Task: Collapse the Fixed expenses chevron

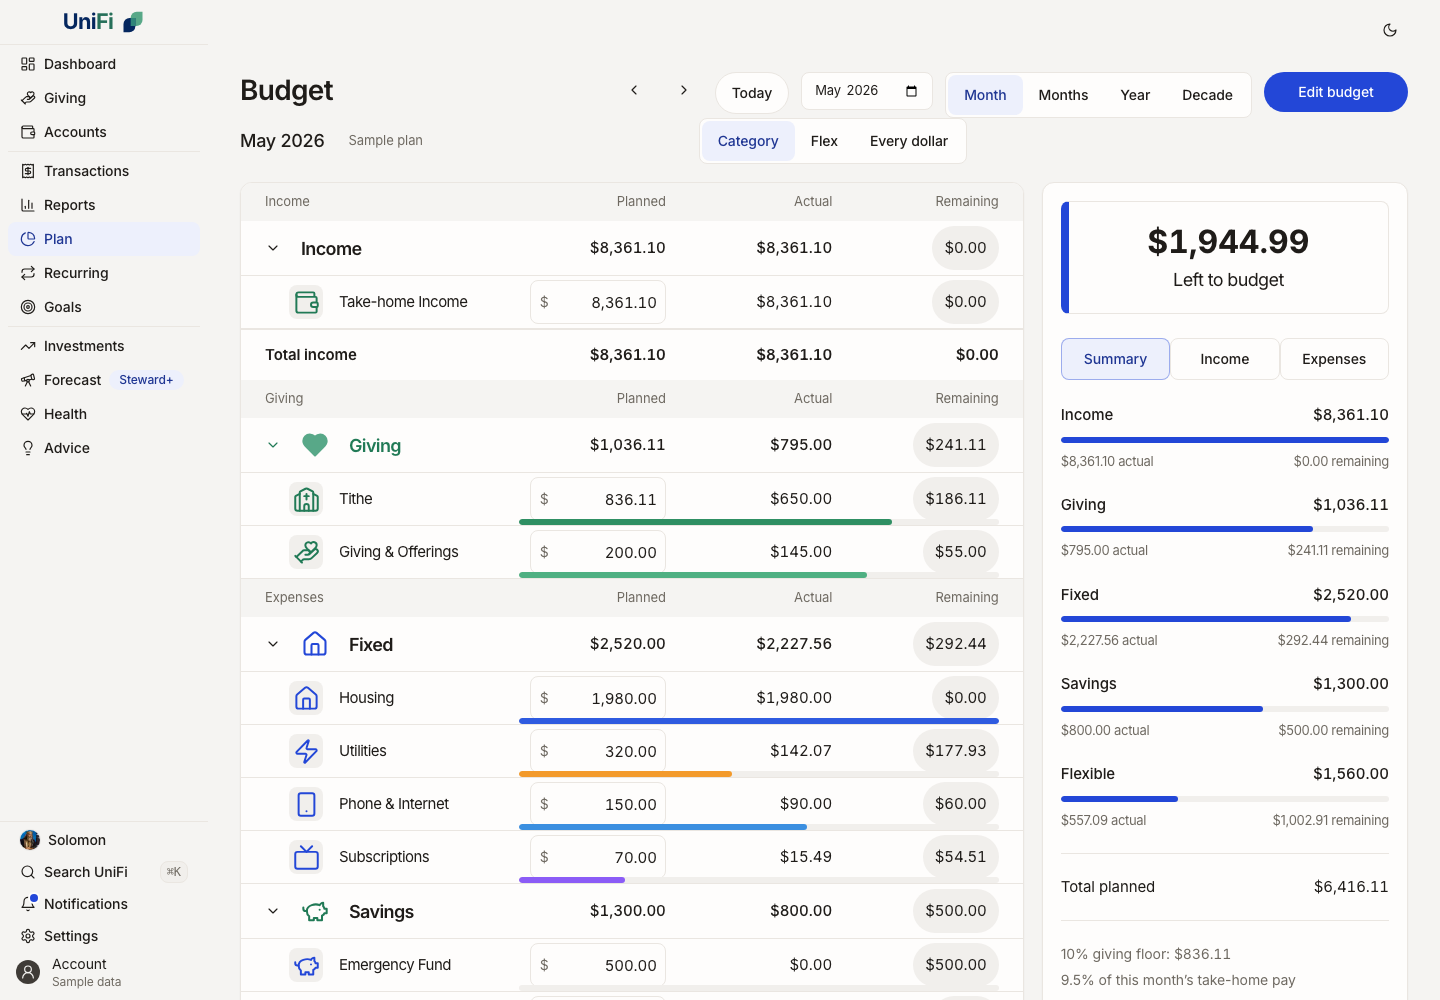Action: (273, 644)
